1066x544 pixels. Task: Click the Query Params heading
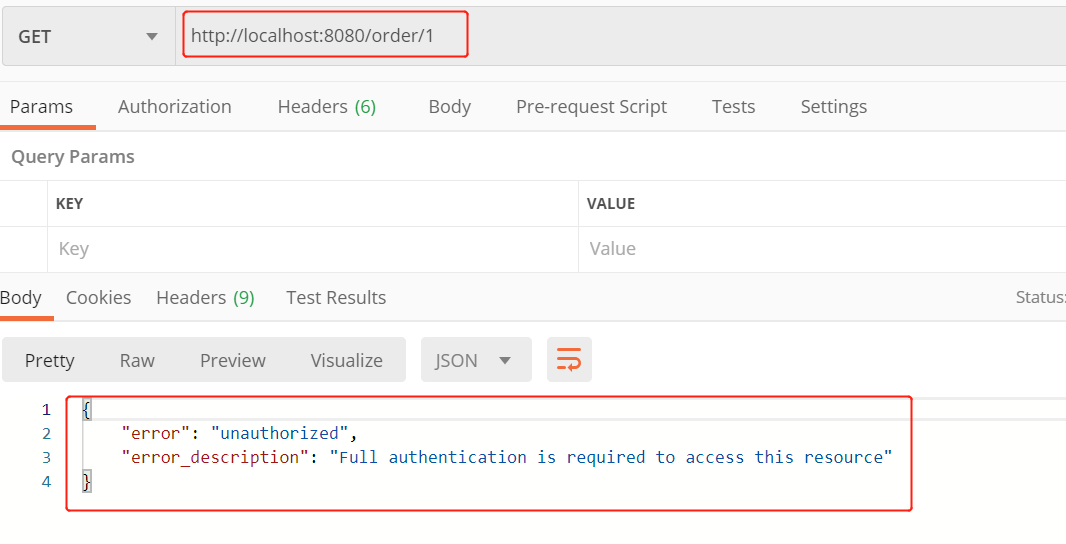(x=73, y=157)
